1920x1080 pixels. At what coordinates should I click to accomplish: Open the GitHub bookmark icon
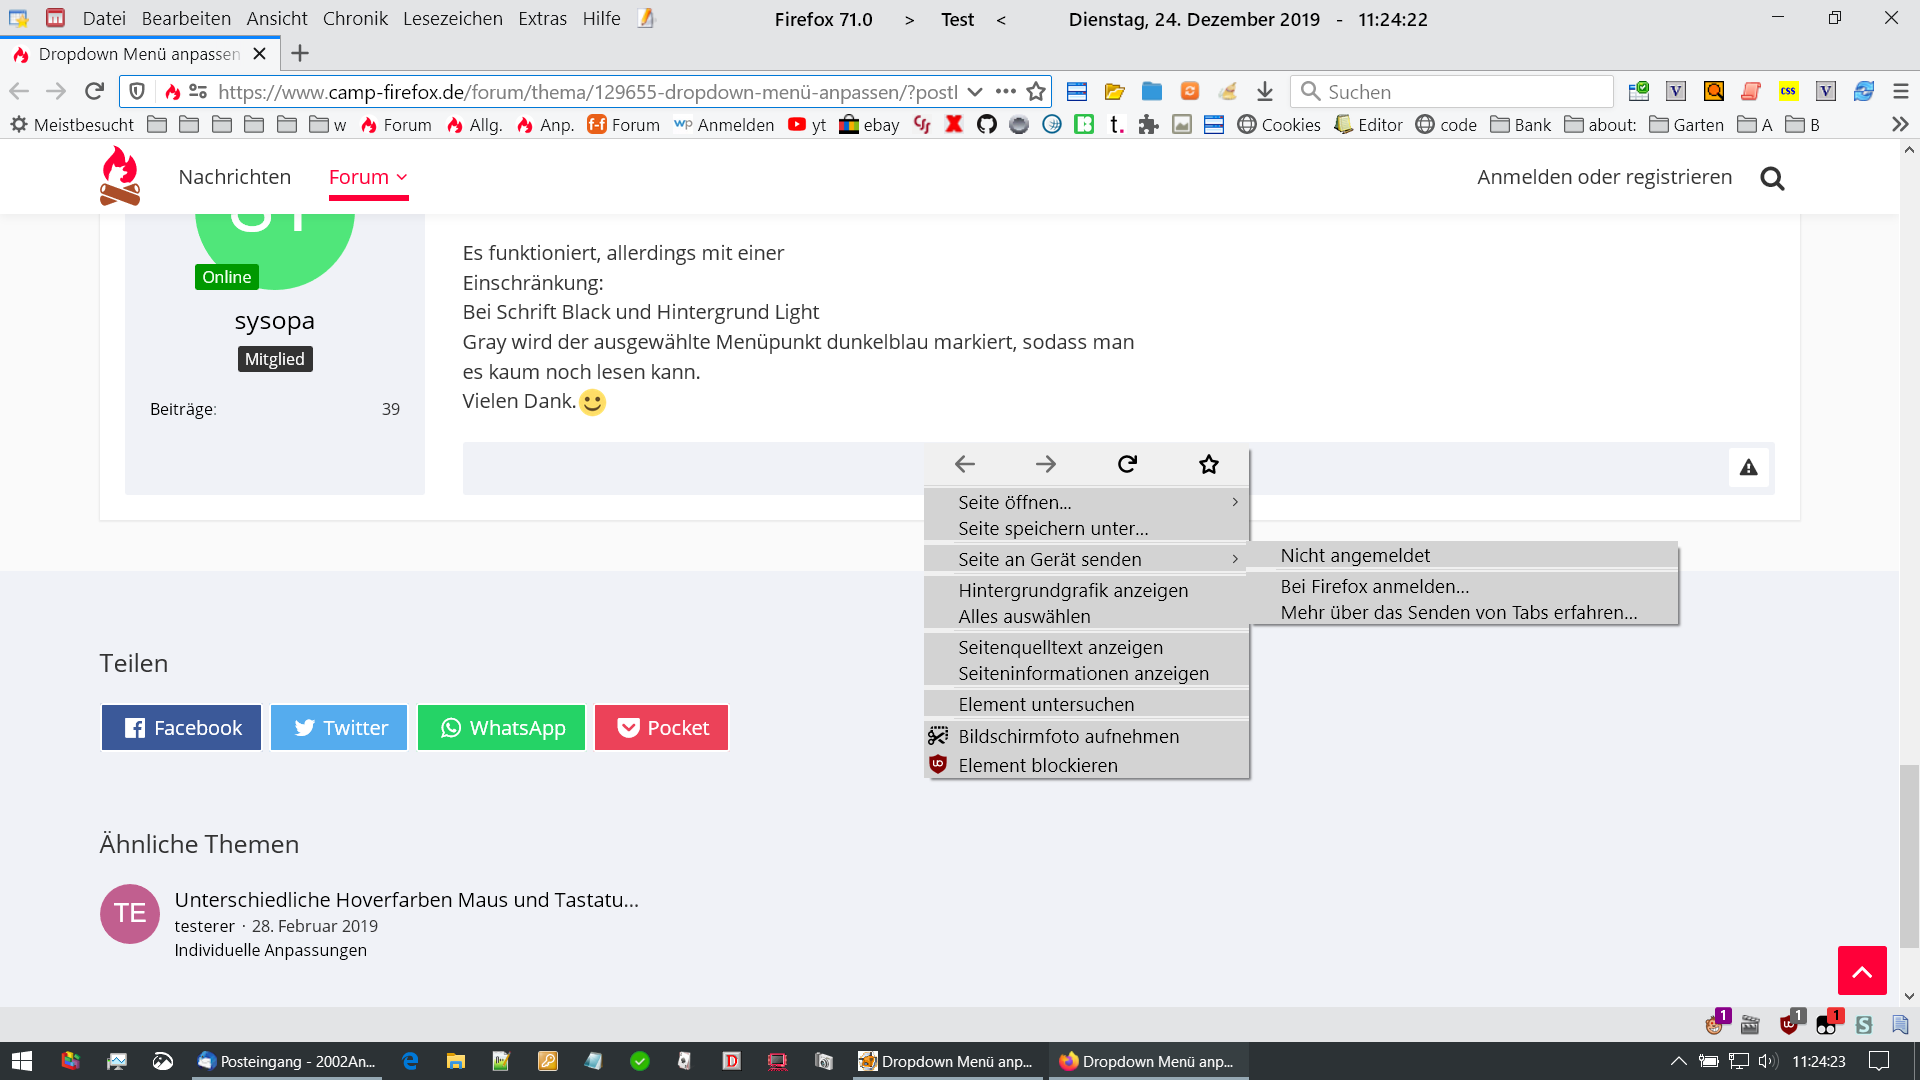tap(986, 125)
